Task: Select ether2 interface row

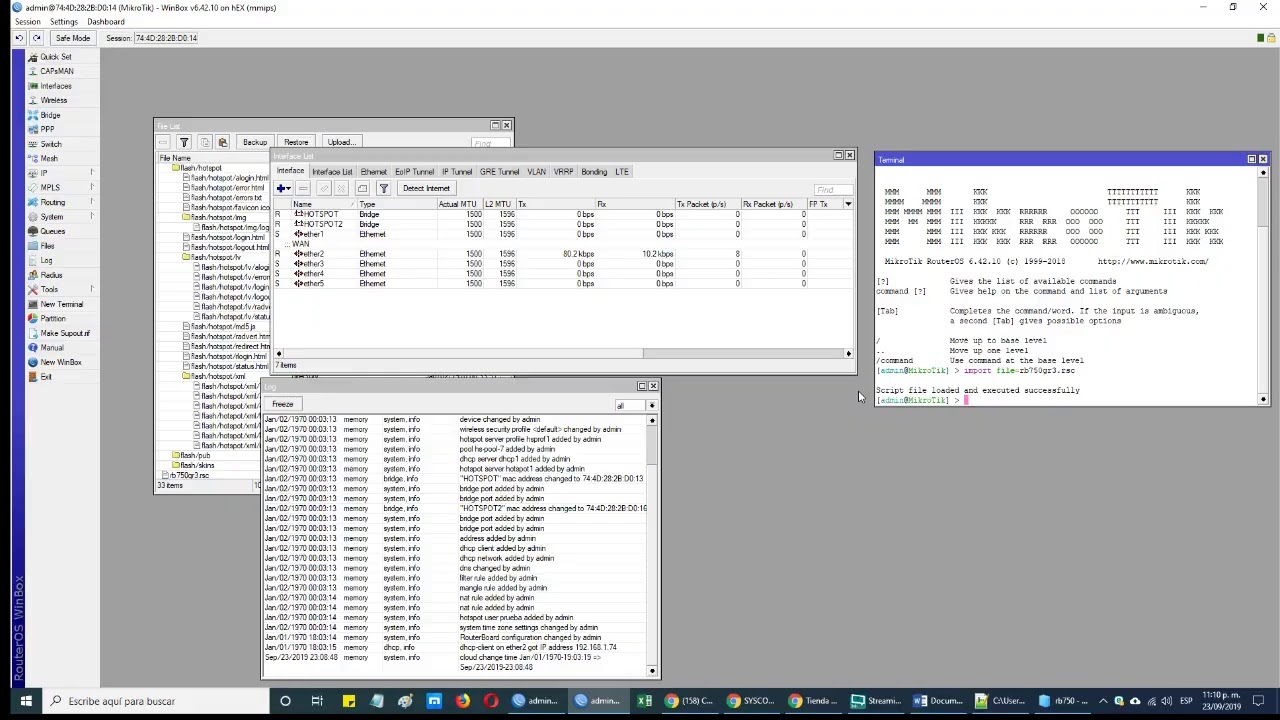Action: [562, 254]
